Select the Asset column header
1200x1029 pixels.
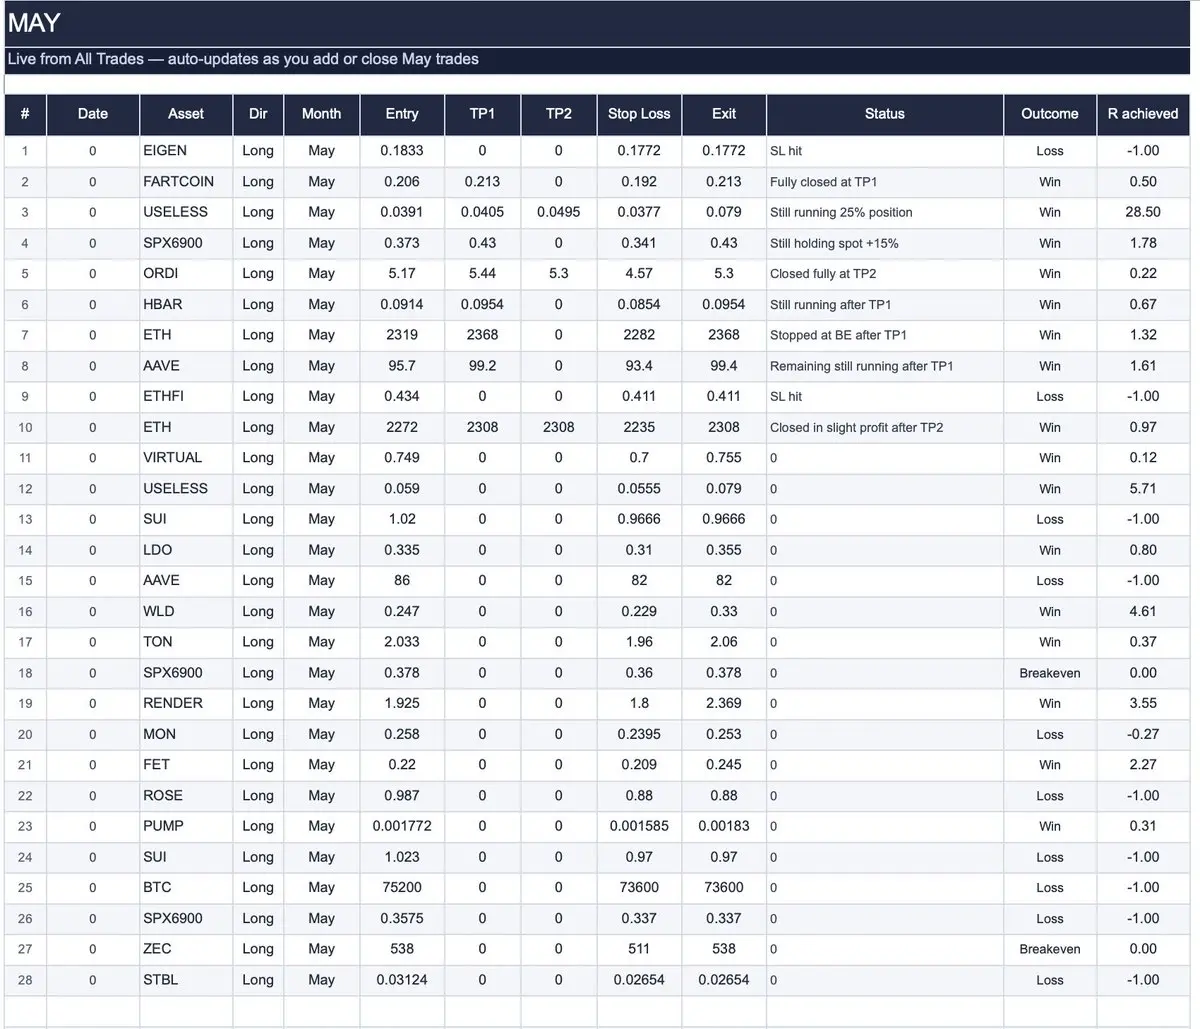pyautogui.click(x=186, y=114)
